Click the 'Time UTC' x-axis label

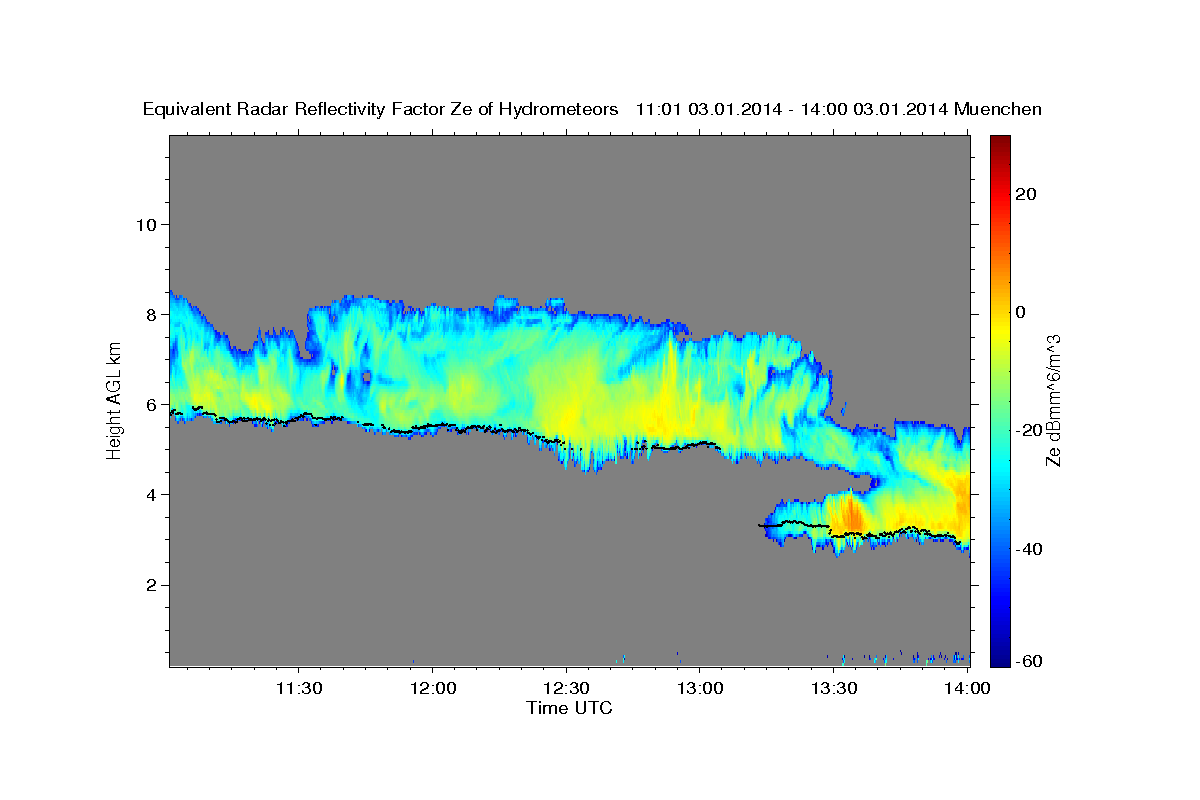tap(569, 708)
